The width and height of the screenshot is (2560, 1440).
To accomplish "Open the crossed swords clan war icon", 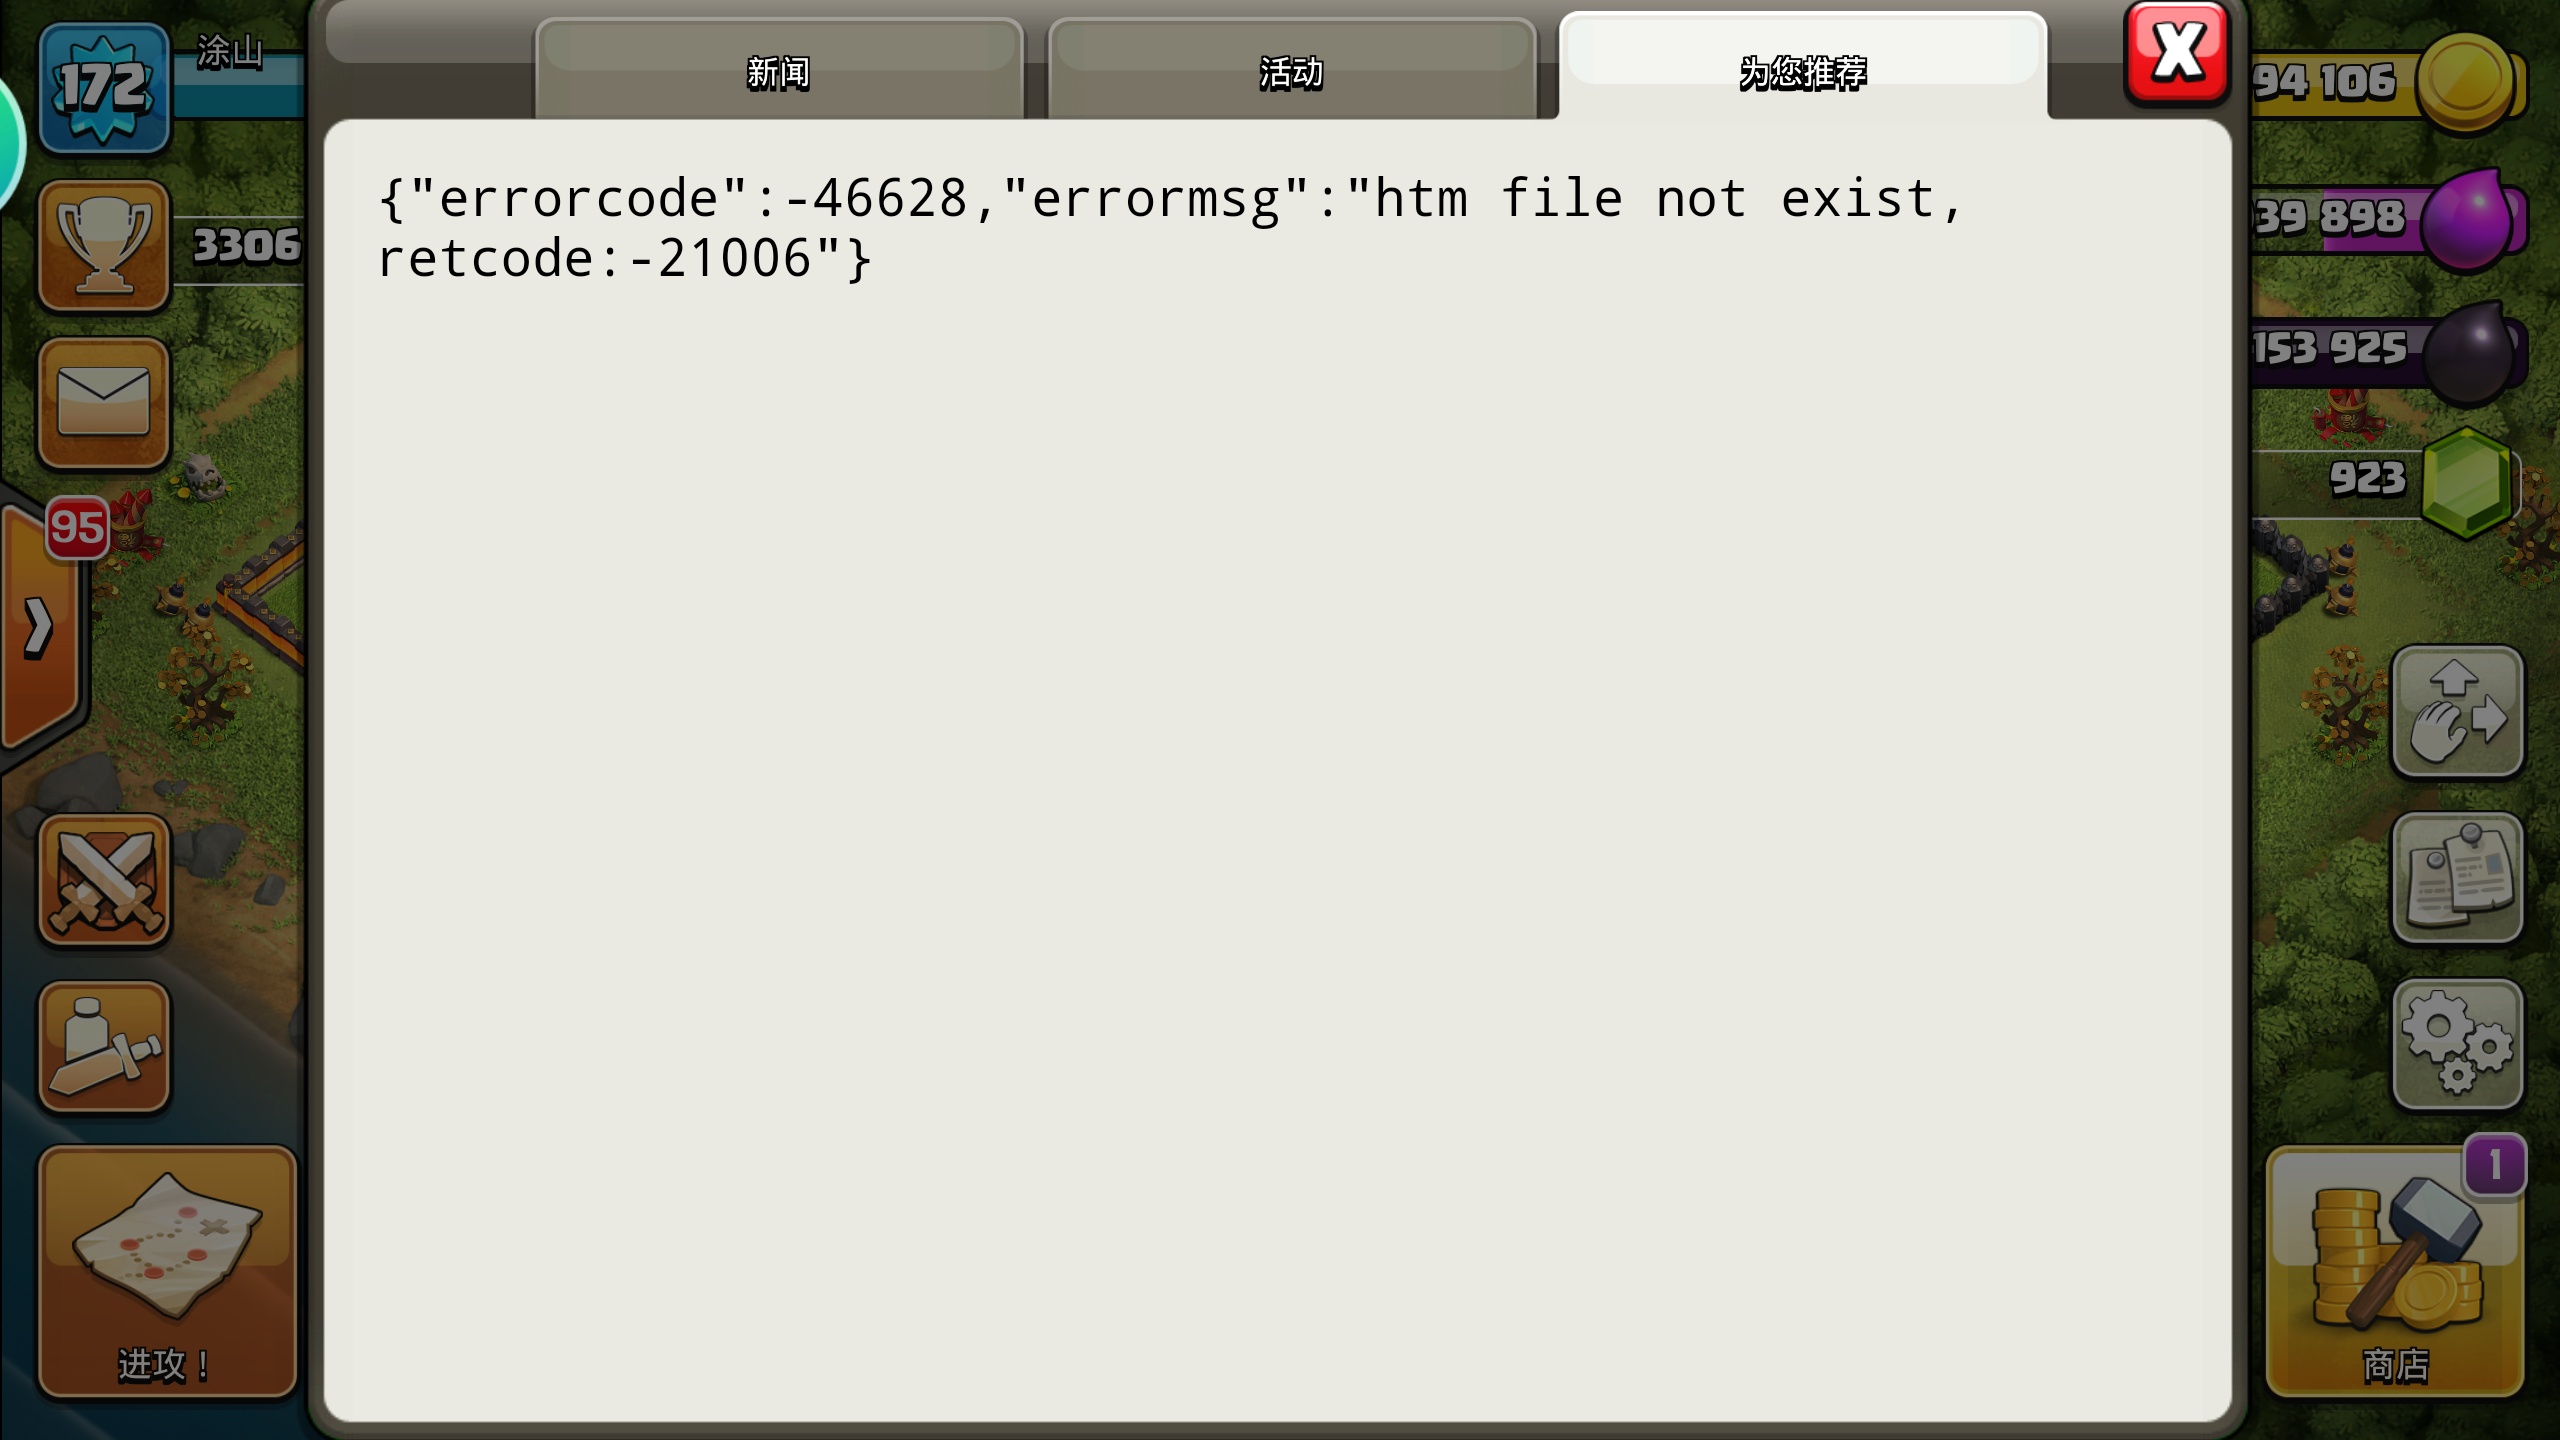I will [104, 881].
